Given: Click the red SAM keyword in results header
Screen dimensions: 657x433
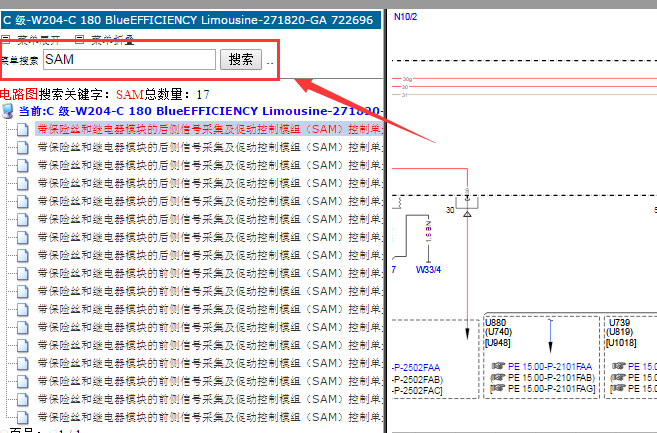Looking at the screenshot, I should (x=130, y=95).
